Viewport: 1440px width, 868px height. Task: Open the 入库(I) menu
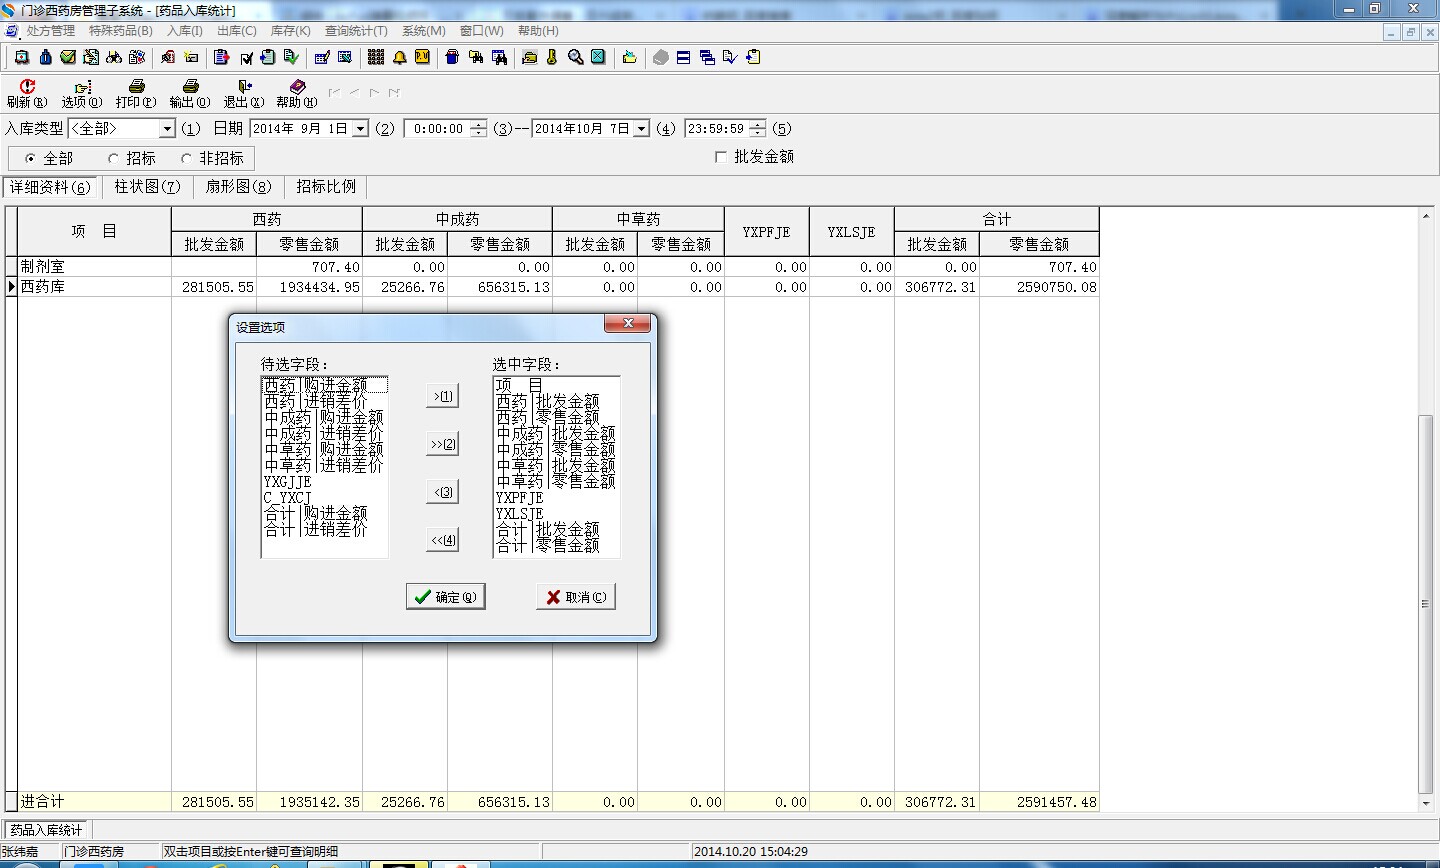185,31
